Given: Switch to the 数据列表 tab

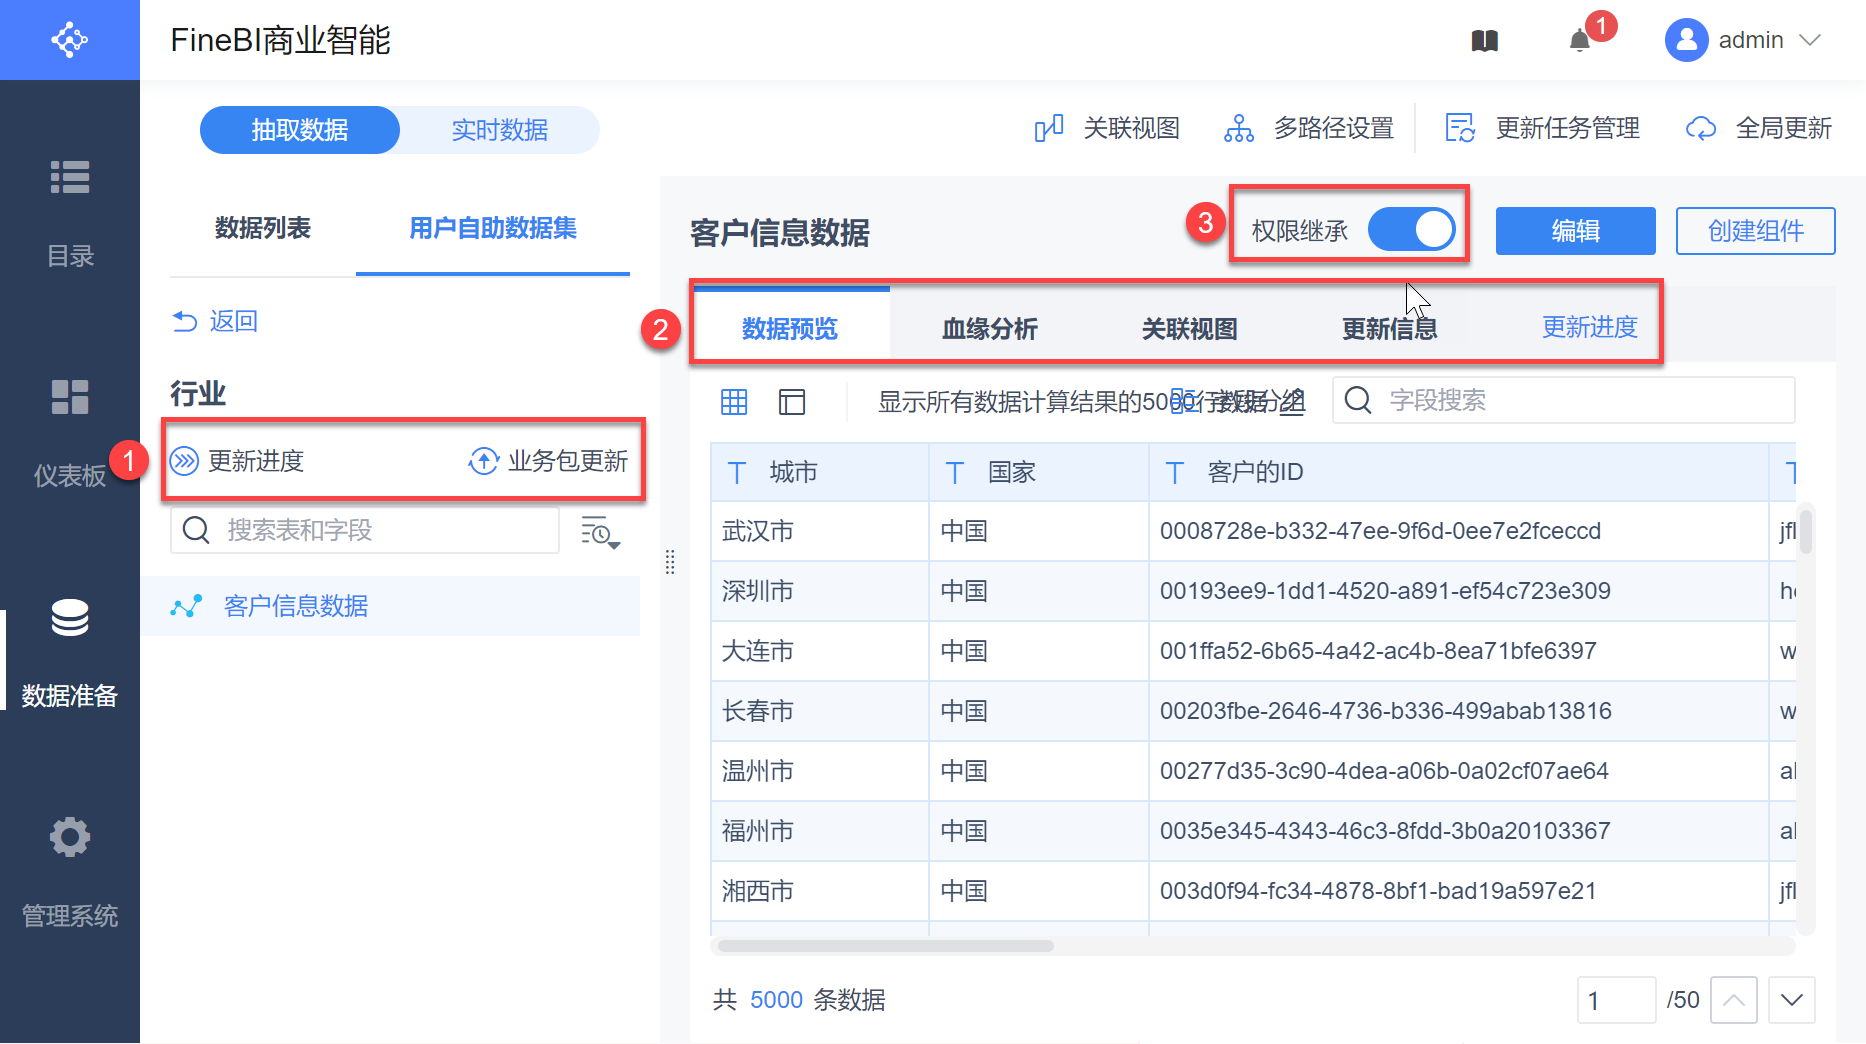Looking at the screenshot, I should coord(263,228).
